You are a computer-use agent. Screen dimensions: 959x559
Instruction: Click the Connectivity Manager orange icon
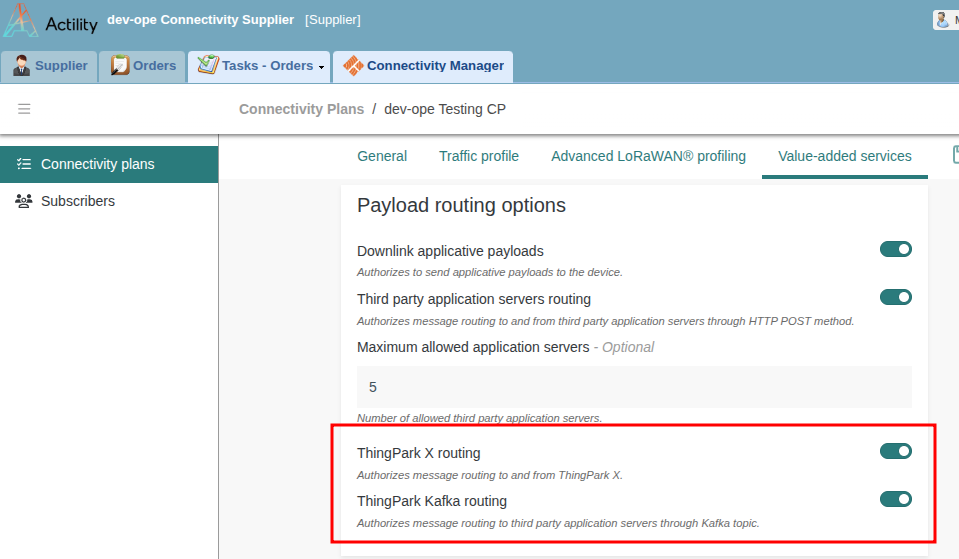pos(353,65)
